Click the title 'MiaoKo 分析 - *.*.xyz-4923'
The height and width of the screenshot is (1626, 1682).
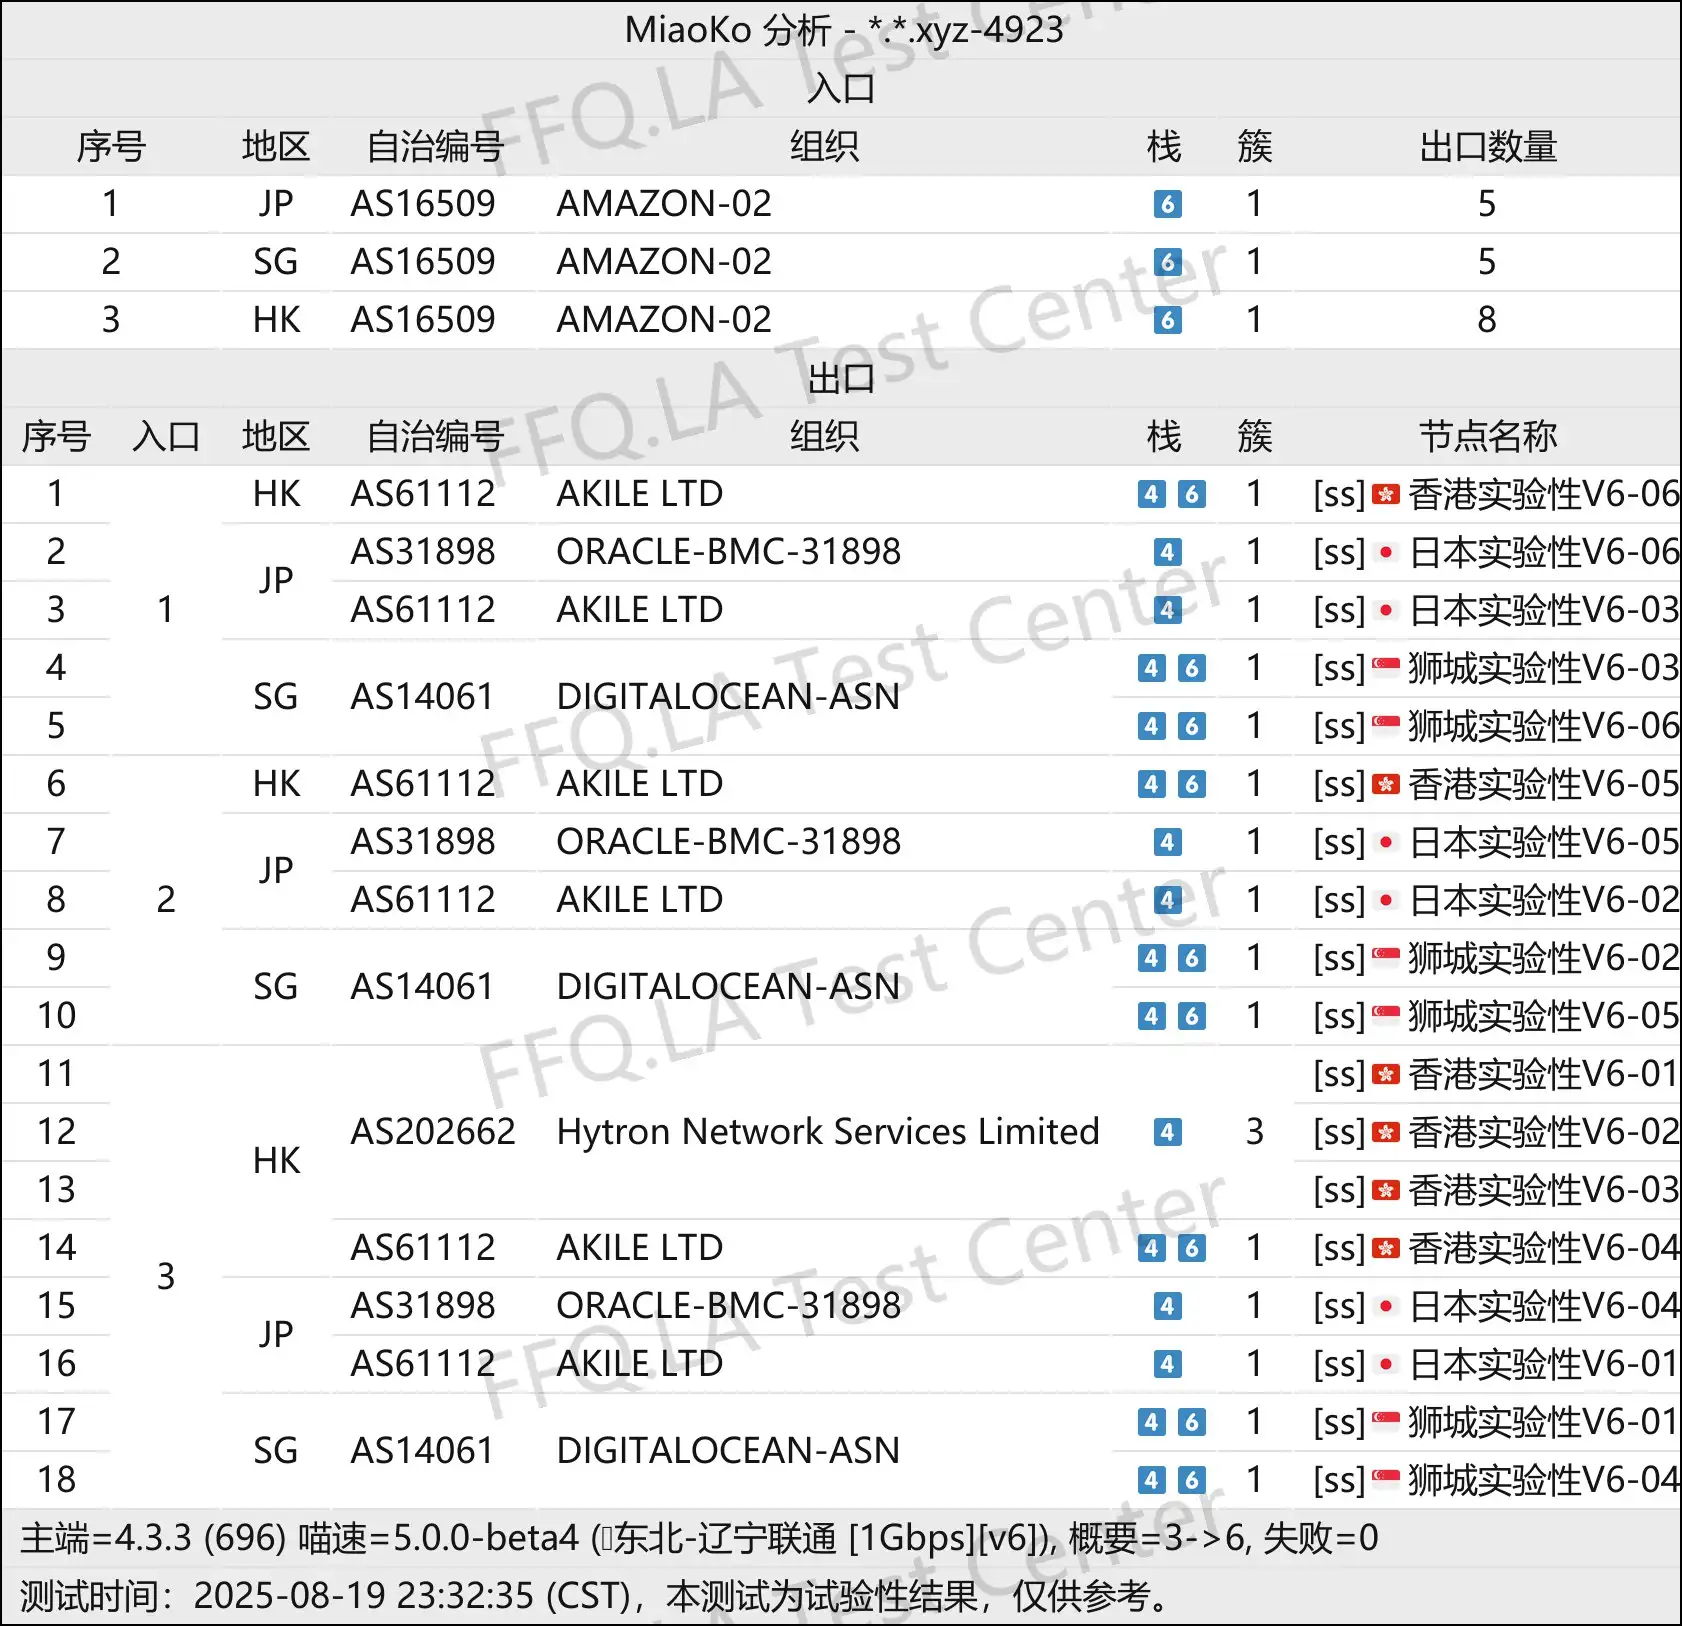pos(844,30)
